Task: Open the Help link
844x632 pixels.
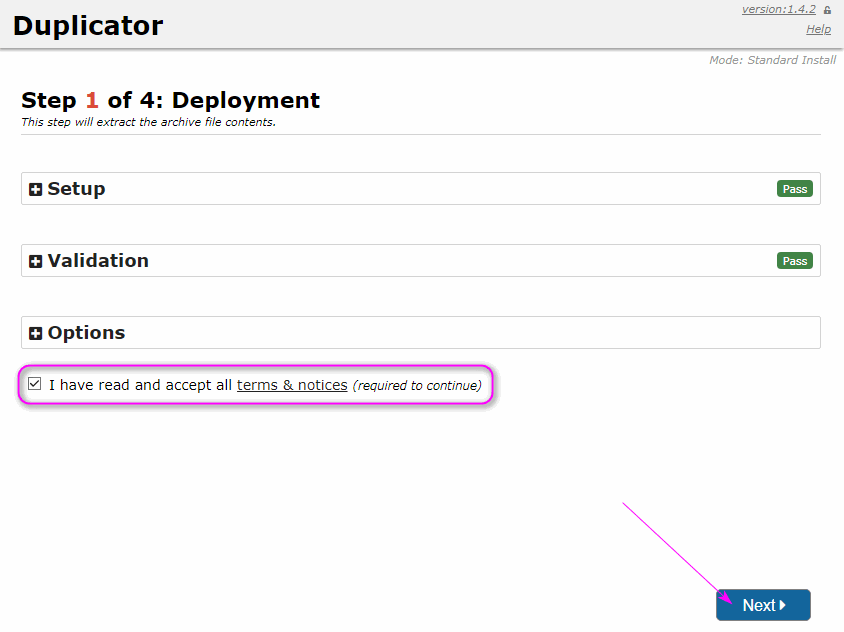Action: coord(818,30)
